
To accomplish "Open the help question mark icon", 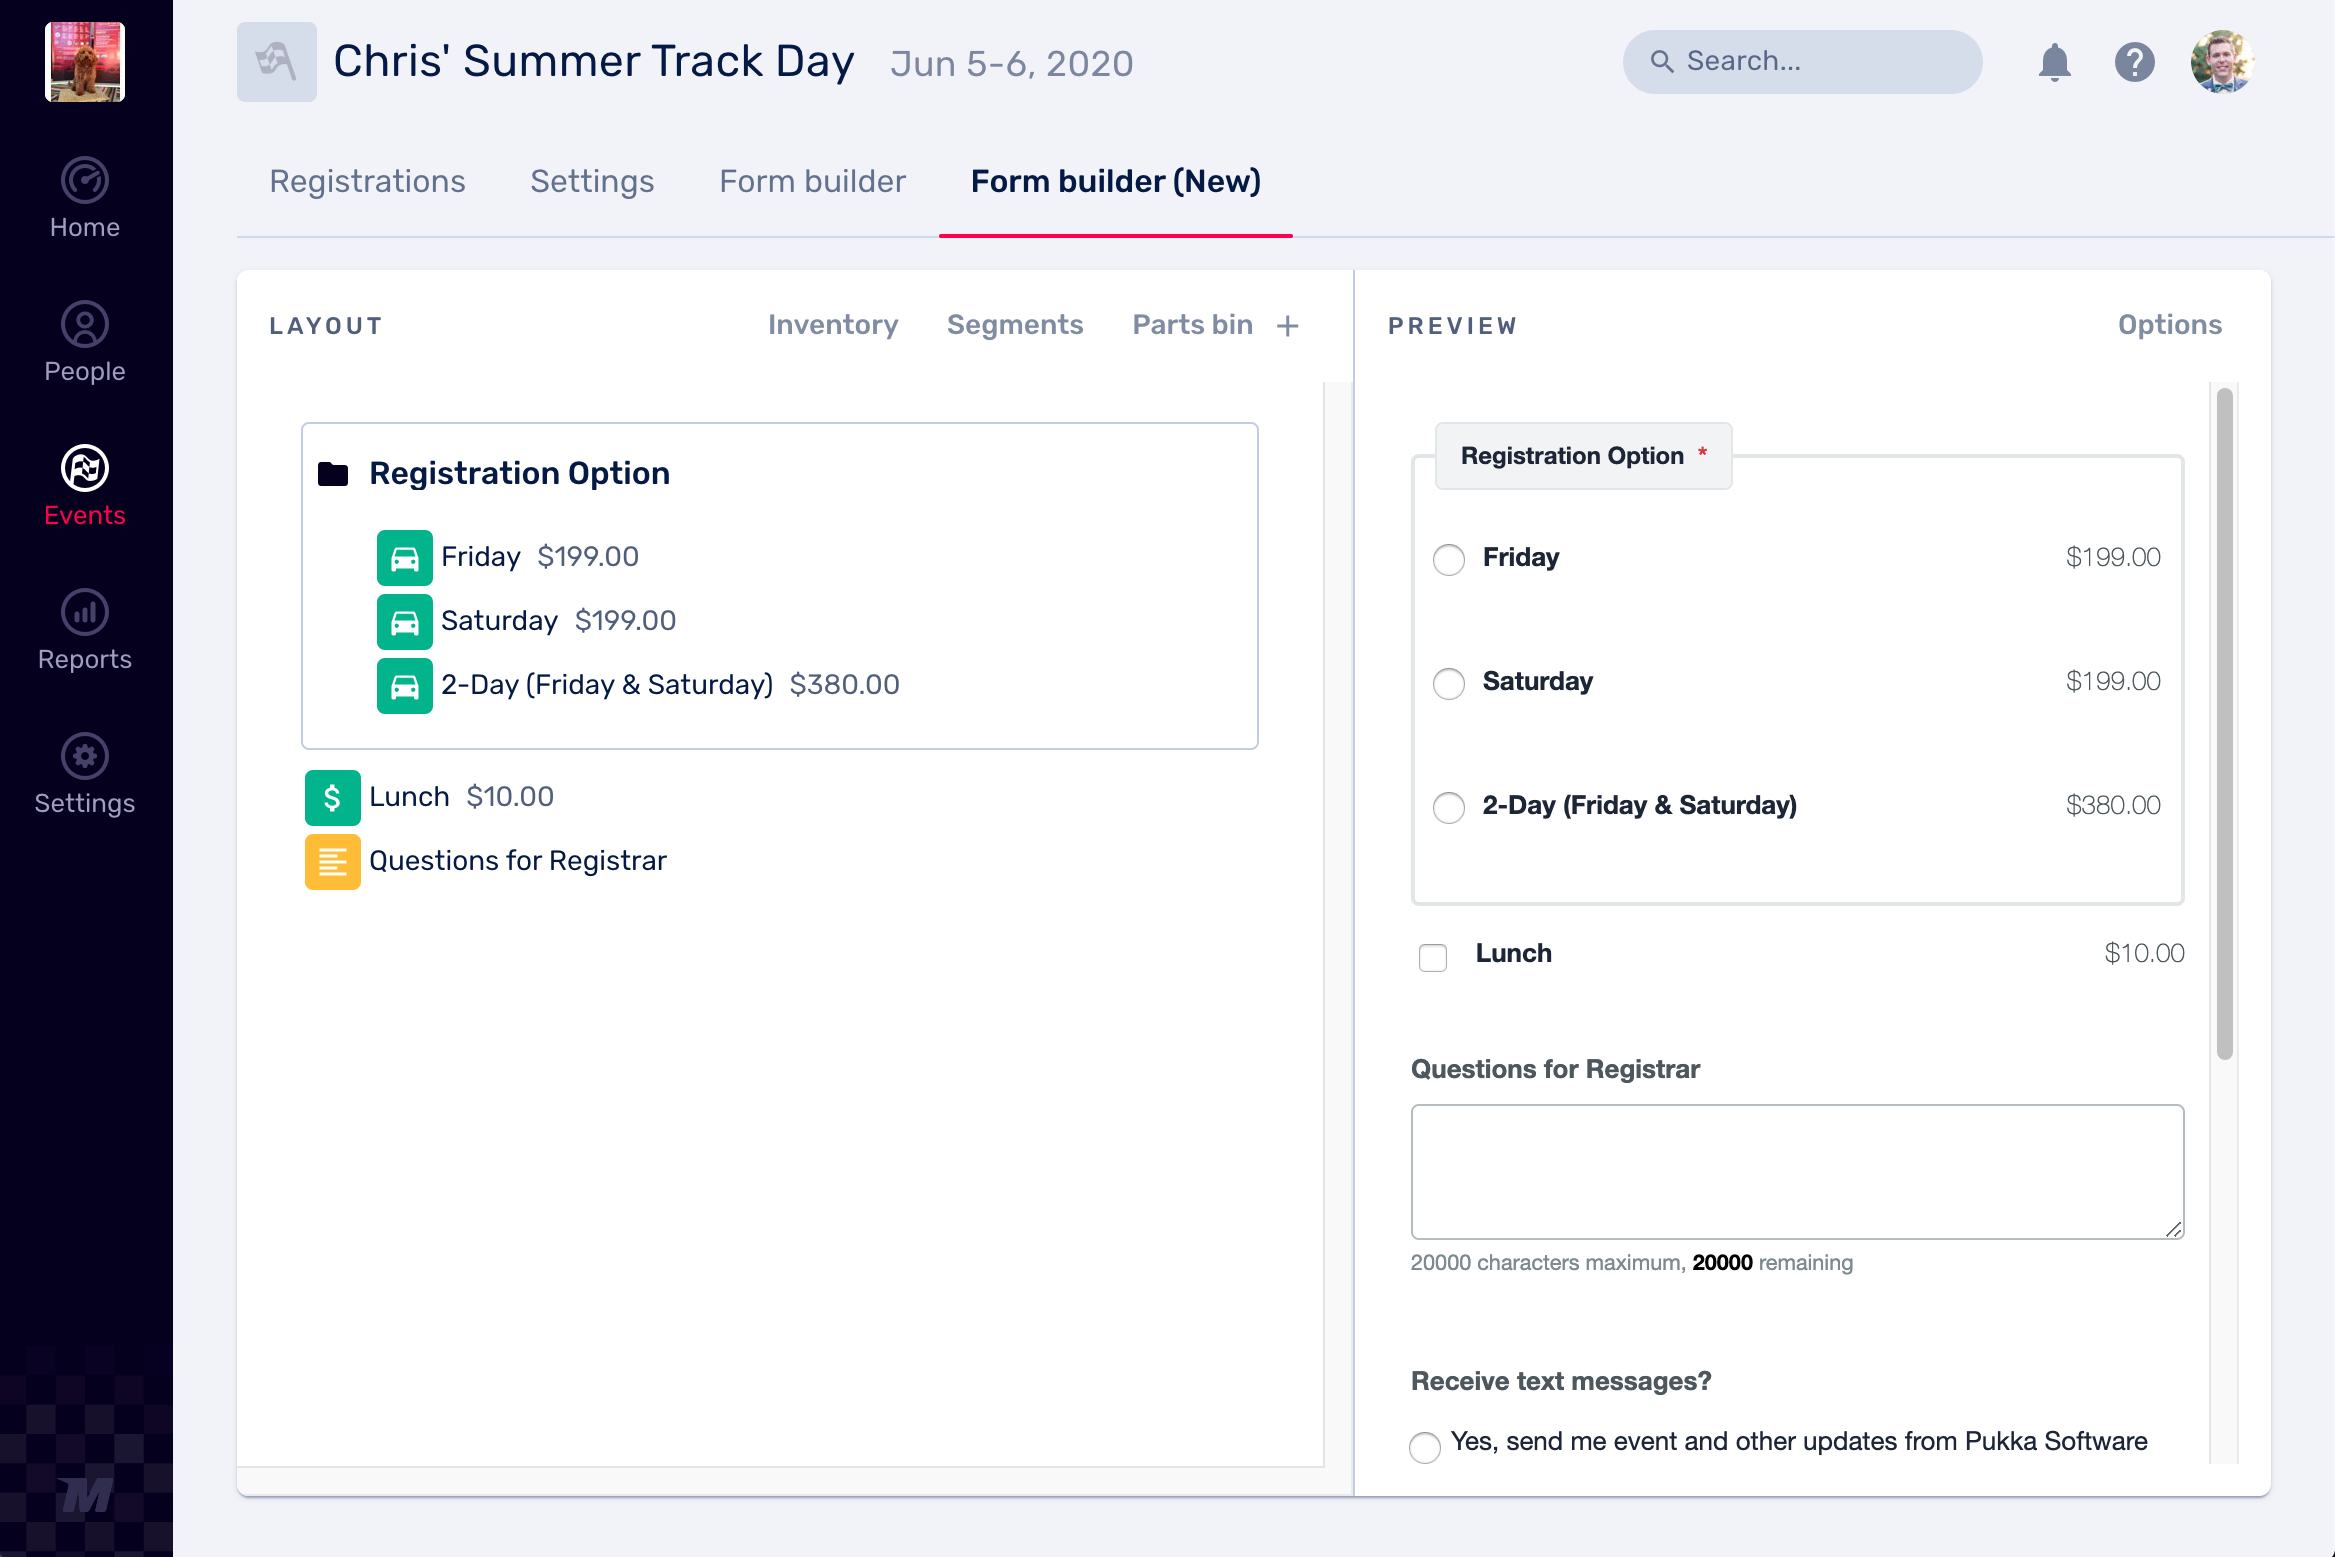I will (2134, 62).
